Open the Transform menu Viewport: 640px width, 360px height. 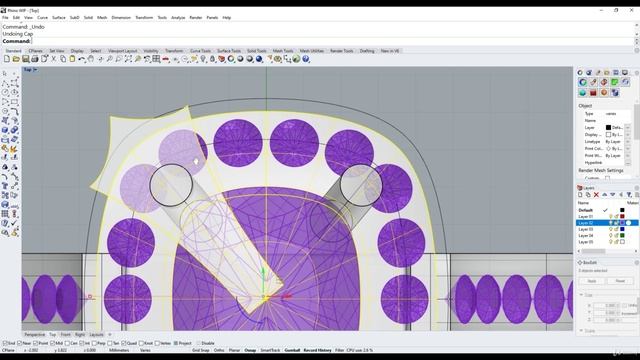tap(144, 18)
